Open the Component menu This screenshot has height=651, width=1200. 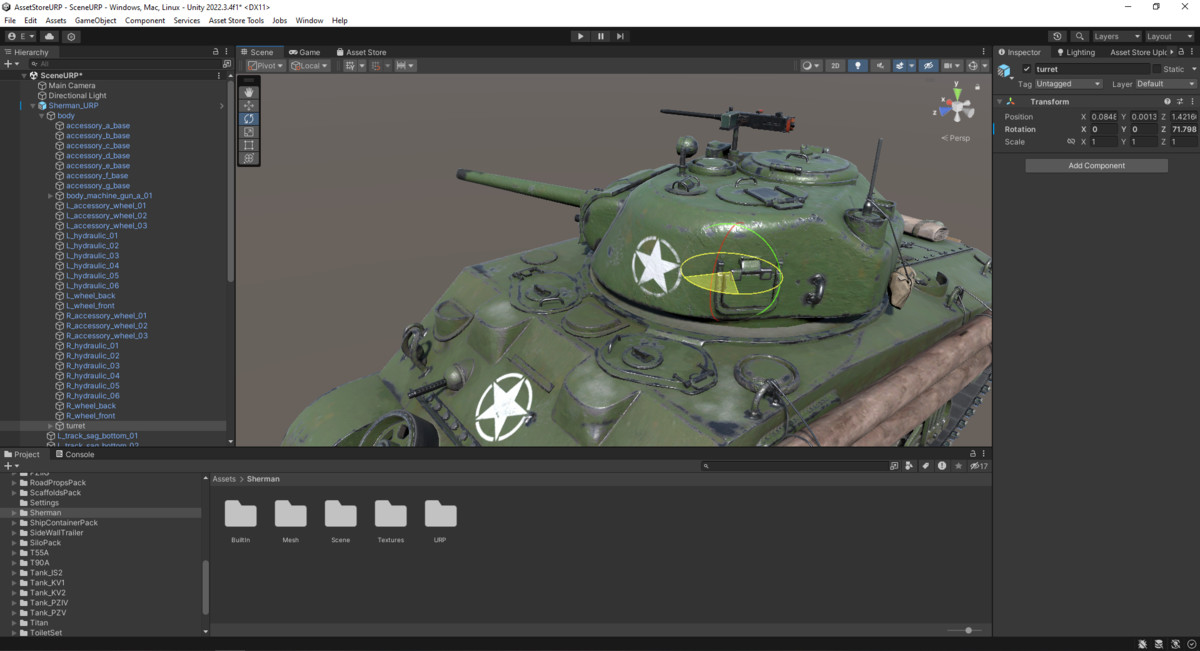pyautogui.click(x=145, y=20)
